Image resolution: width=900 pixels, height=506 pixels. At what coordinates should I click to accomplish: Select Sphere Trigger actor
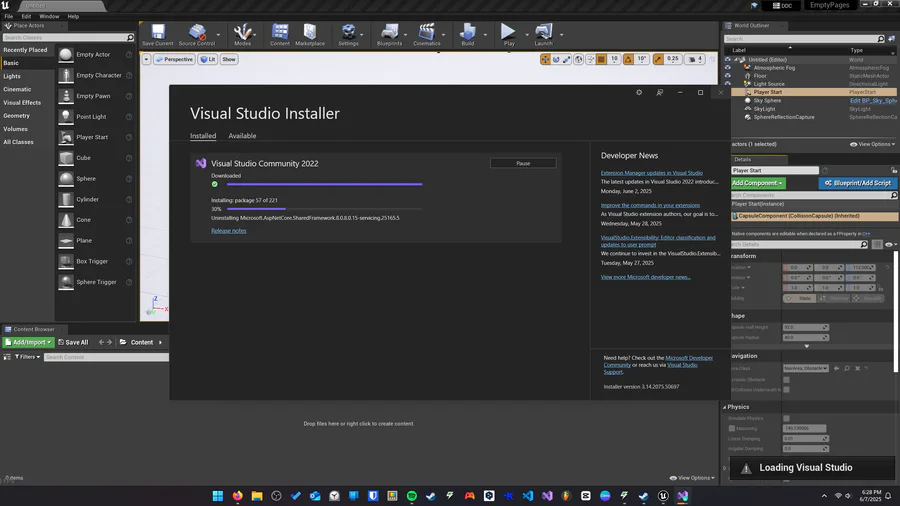[x=96, y=282]
